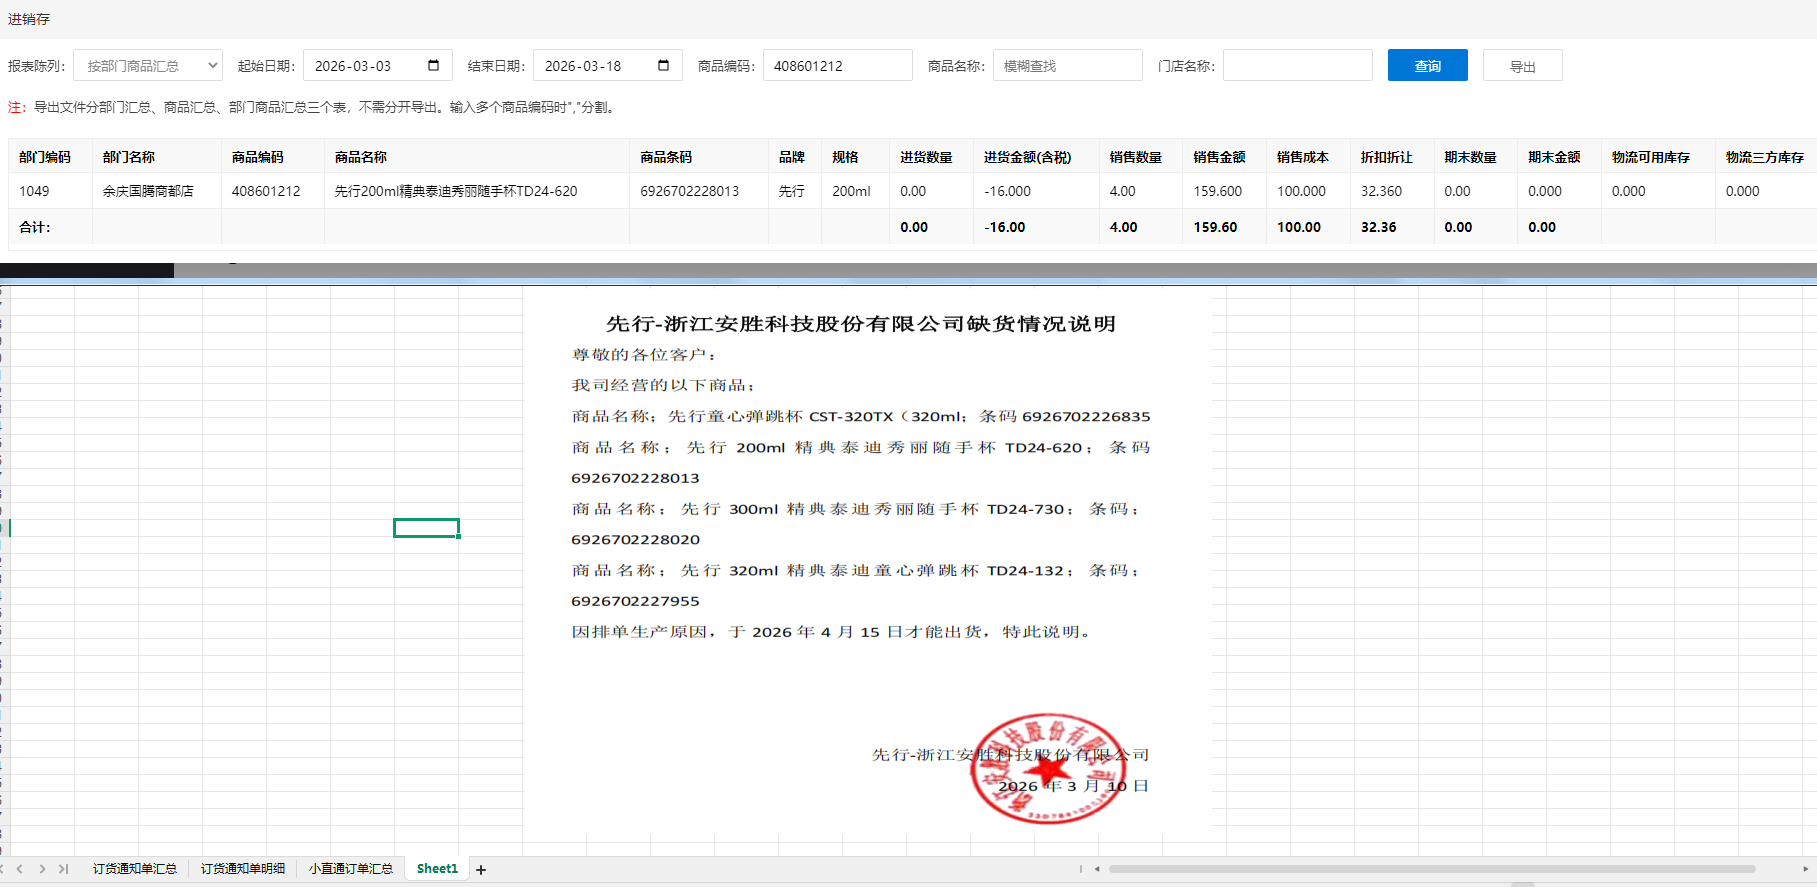This screenshot has width=1817, height=887.
Task: Click the 商品名称 fuzzy search field
Action: pyautogui.click(x=1067, y=66)
